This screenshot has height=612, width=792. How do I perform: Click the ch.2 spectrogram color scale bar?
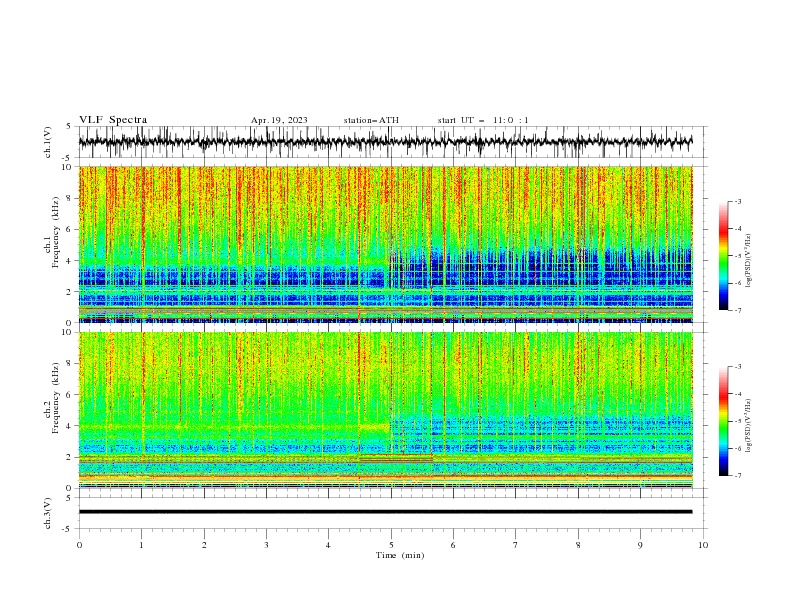[723, 421]
